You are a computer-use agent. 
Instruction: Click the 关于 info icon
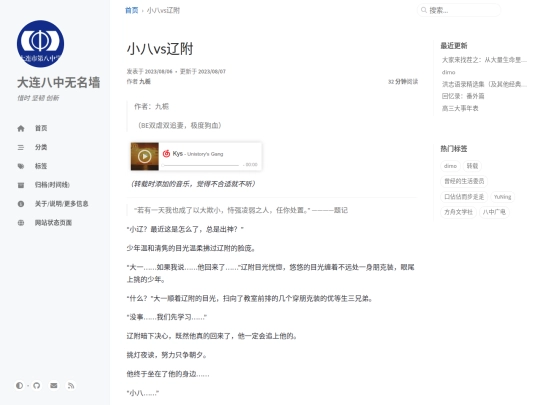point(21,204)
